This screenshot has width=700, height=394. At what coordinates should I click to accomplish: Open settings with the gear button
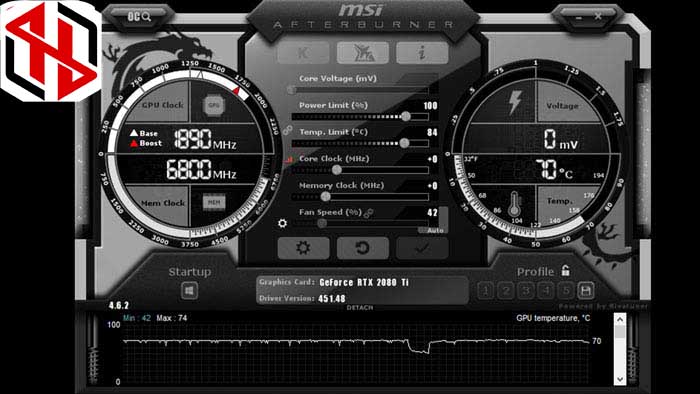tap(304, 248)
